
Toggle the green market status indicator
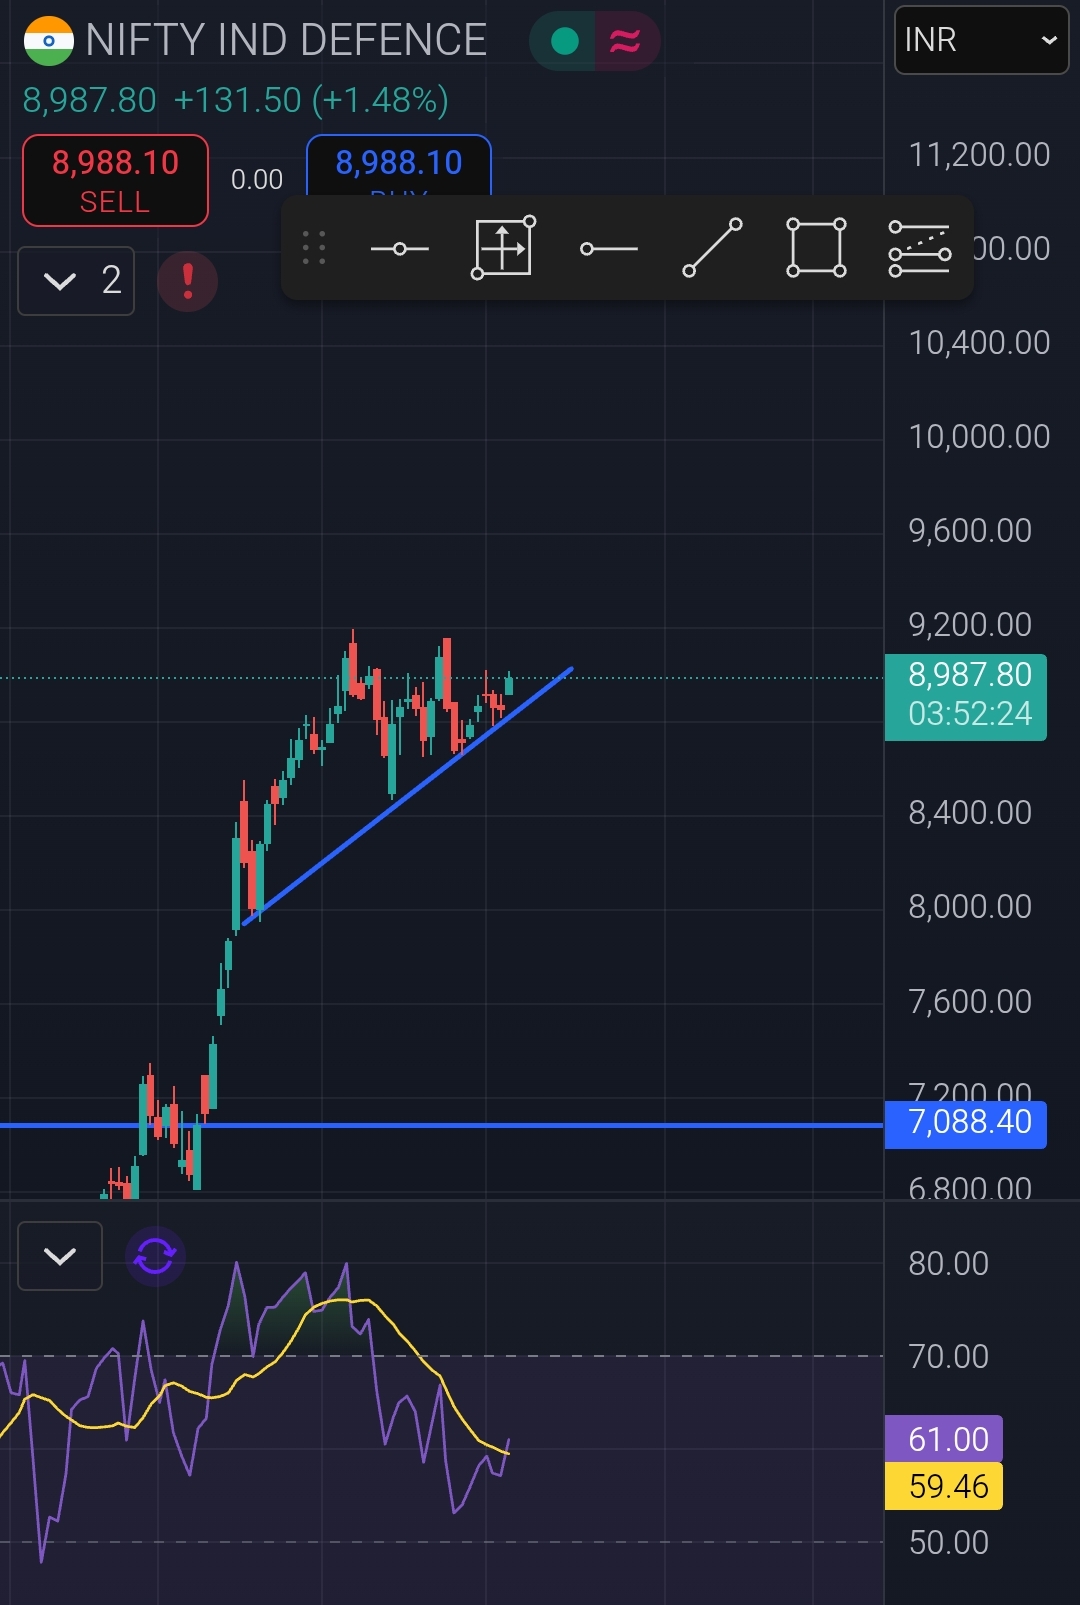tap(565, 41)
